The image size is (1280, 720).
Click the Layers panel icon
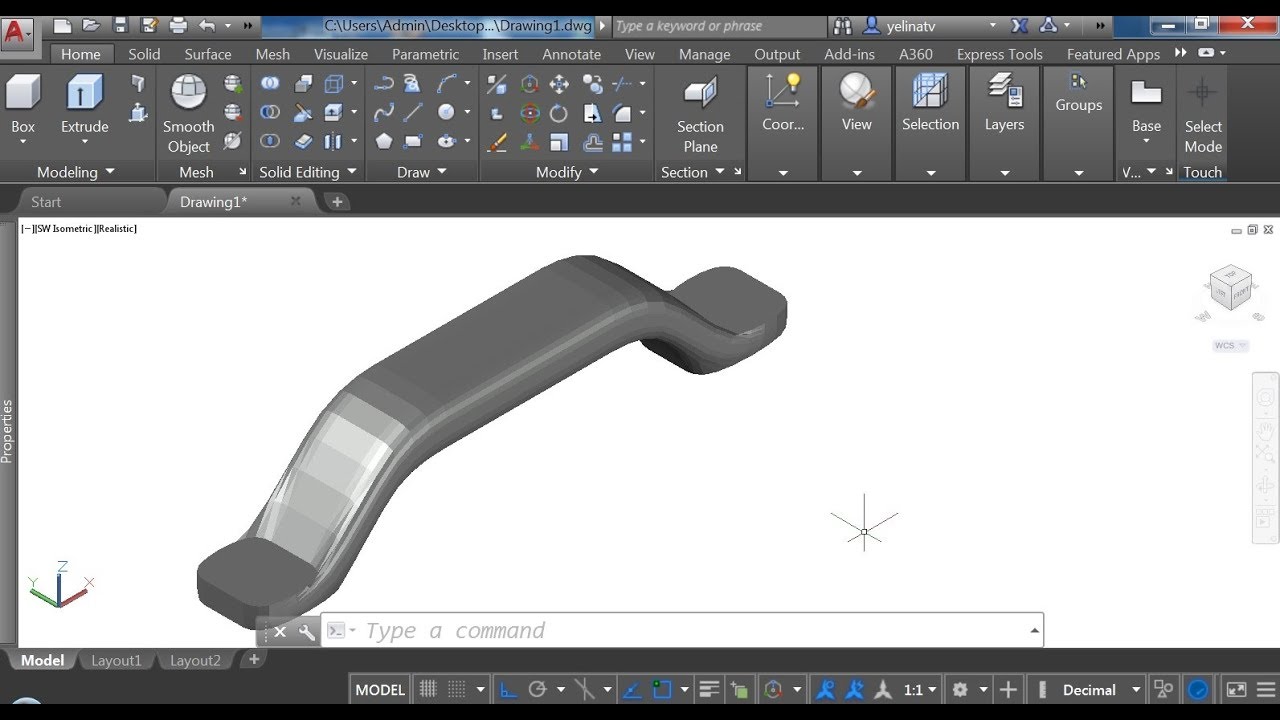(1004, 105)
